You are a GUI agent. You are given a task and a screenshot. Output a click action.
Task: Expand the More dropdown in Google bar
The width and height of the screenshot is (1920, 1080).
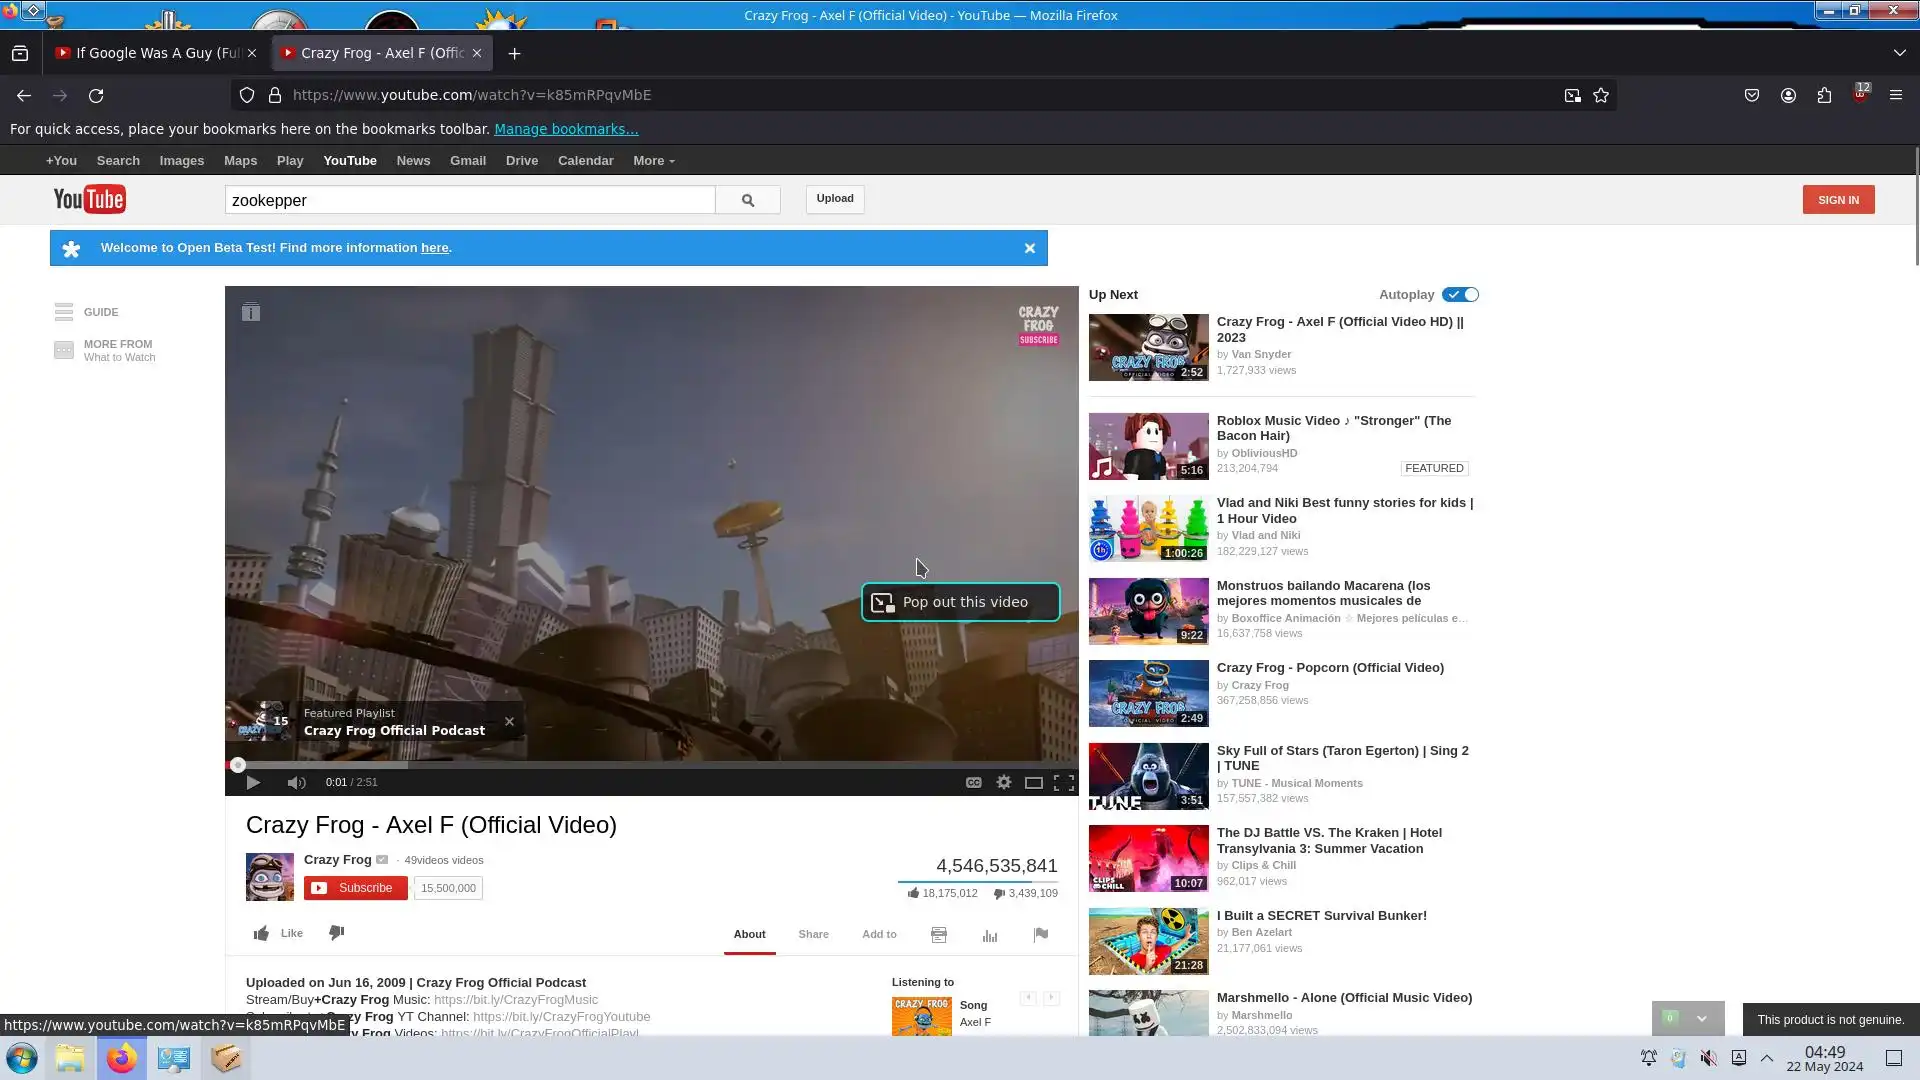(x=653, y=161)
